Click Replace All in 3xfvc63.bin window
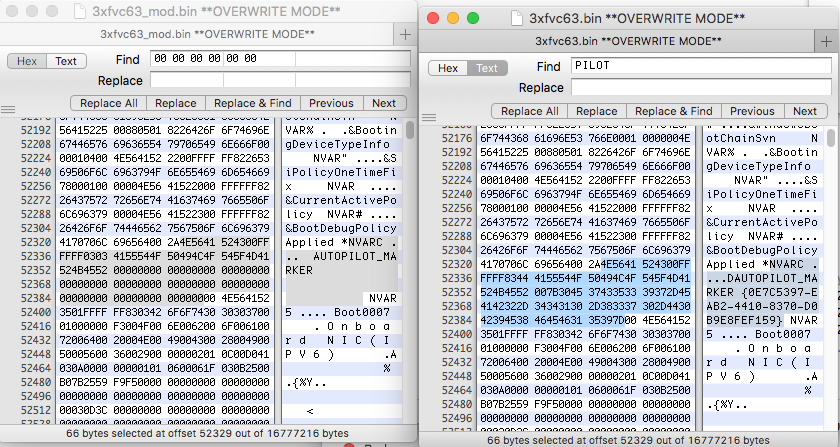The width and height of the screenshot is (840, 447). click(x=530, y=111)
